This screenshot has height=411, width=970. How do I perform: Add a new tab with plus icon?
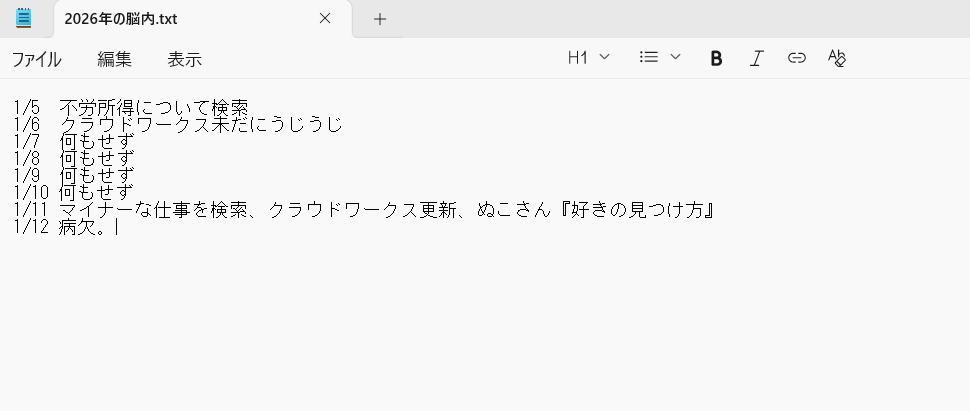click(x=380, y=19)
